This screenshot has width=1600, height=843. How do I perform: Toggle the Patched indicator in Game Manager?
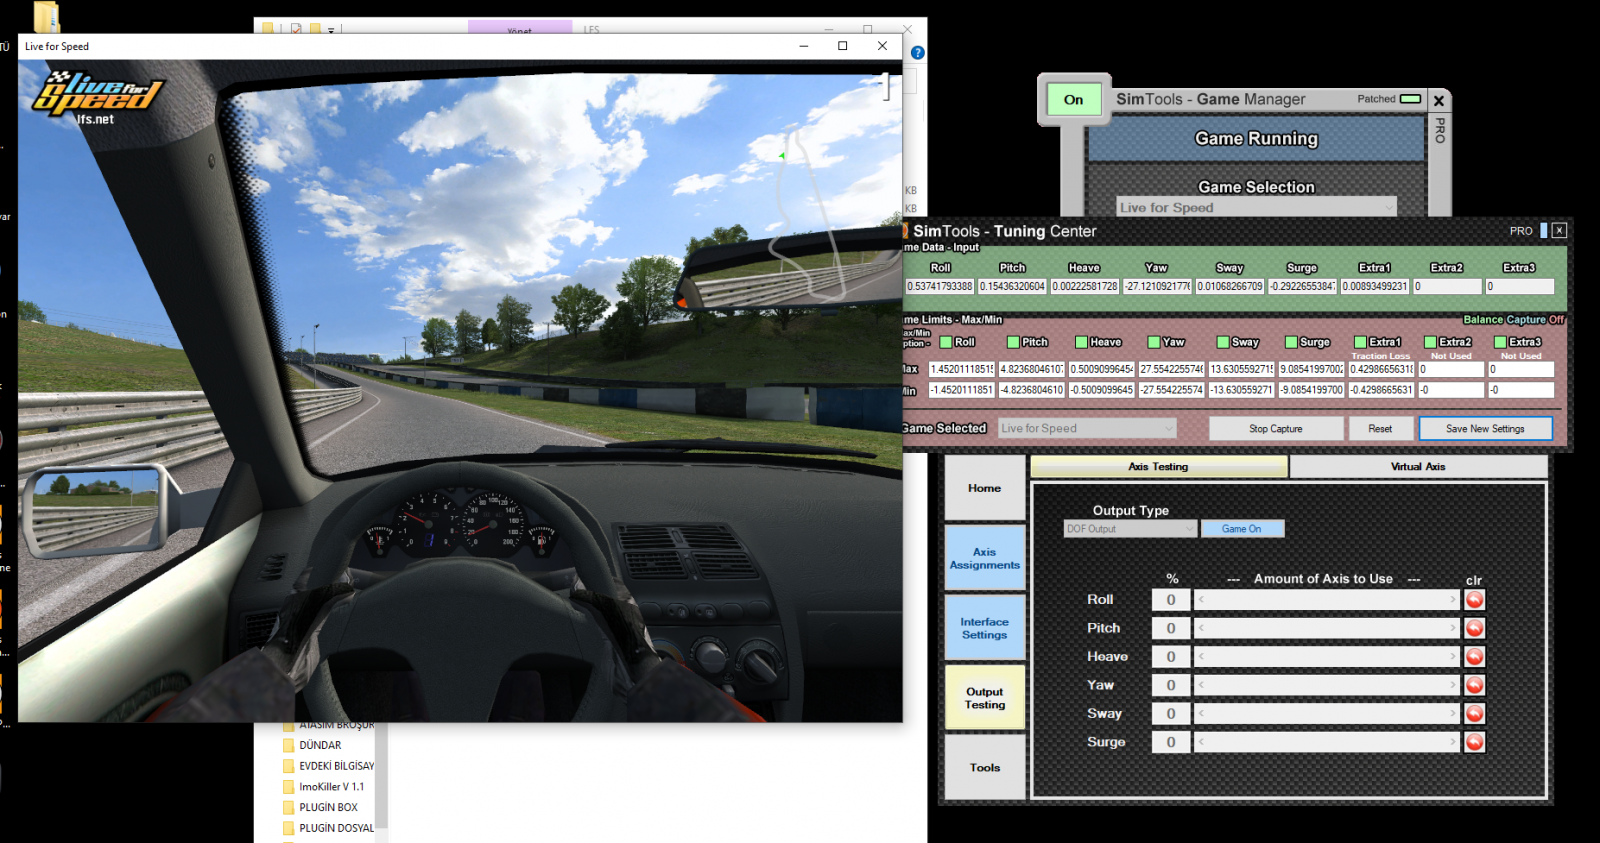coord(1410,99)
